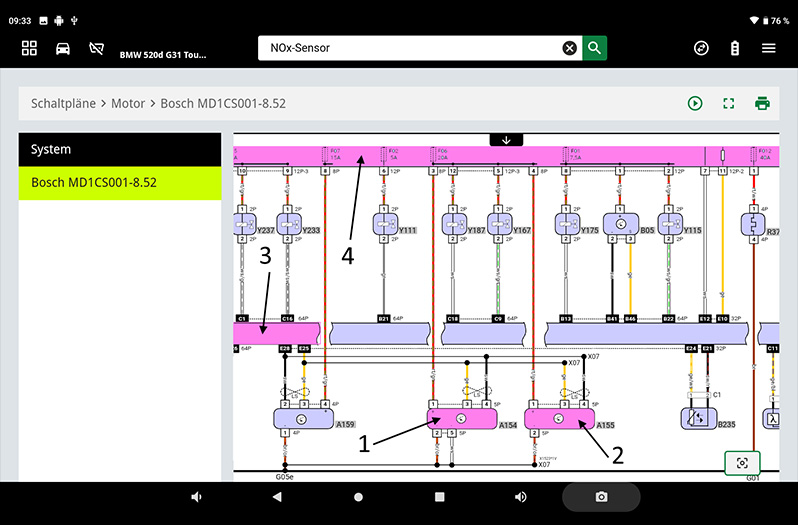Select component A155 in the diagram
The image size is (798, 525).
[558, 418]
